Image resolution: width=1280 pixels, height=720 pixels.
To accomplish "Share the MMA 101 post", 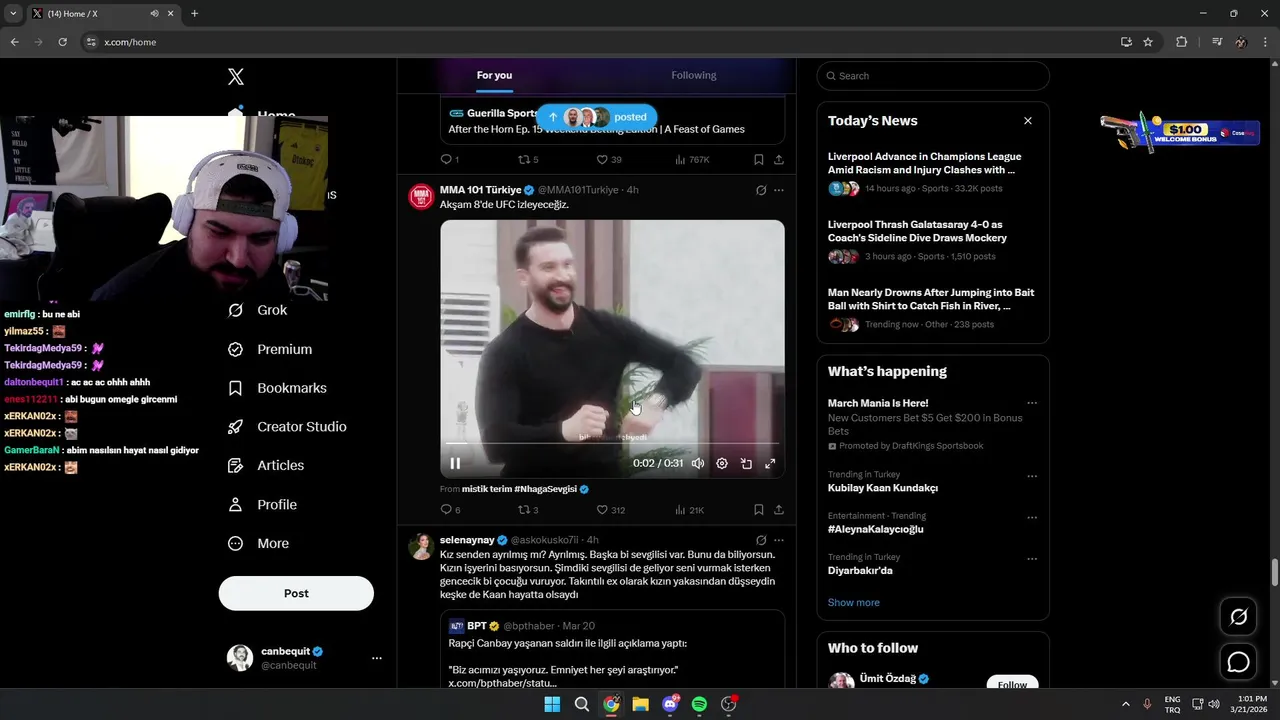I will (778, 510).
